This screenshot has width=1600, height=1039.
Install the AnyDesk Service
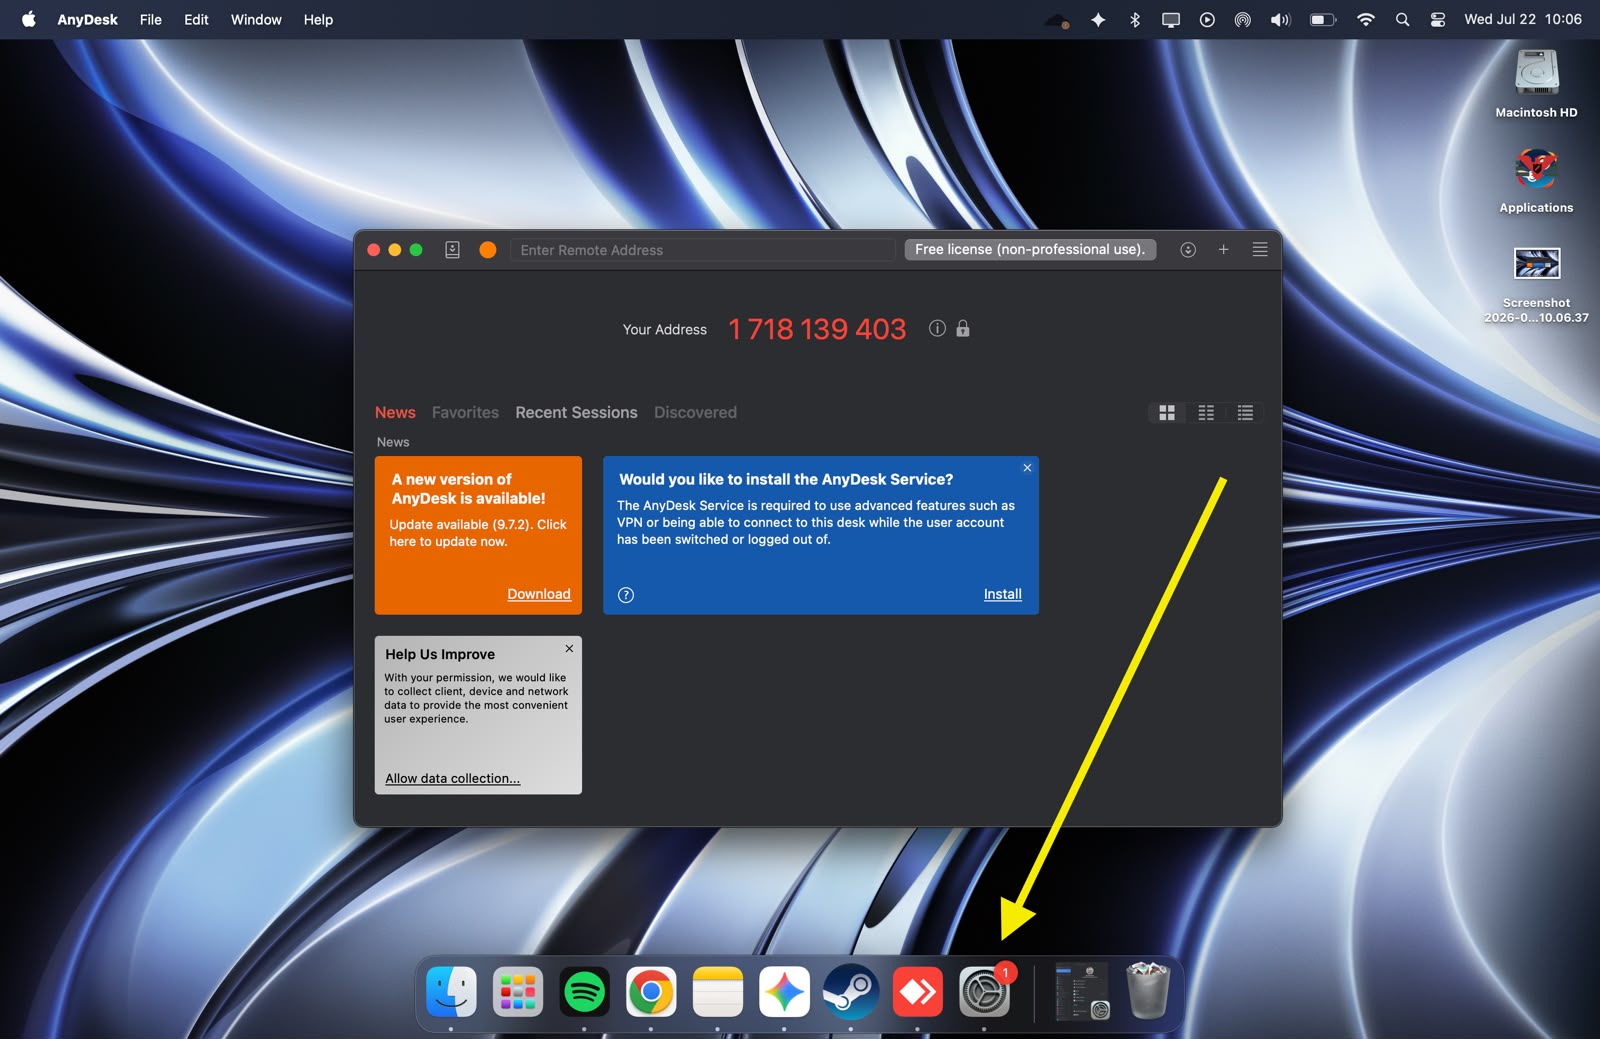tap(1002, 594)
